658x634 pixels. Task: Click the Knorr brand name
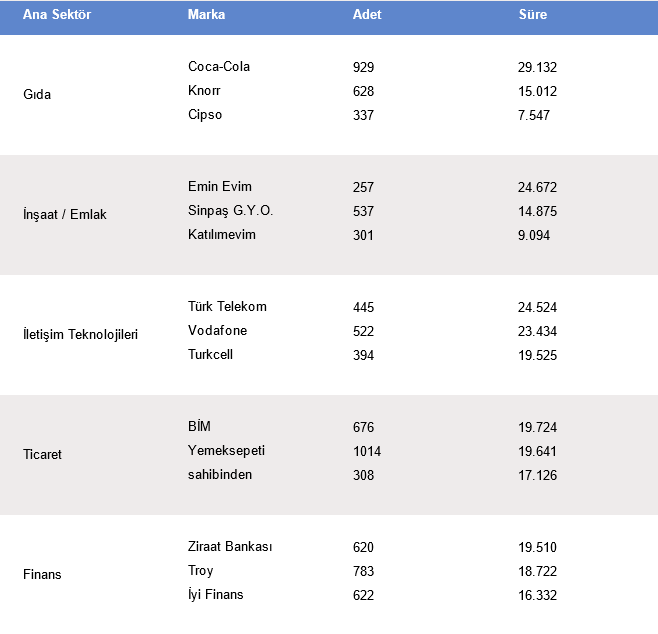click(x=204, y=91)
